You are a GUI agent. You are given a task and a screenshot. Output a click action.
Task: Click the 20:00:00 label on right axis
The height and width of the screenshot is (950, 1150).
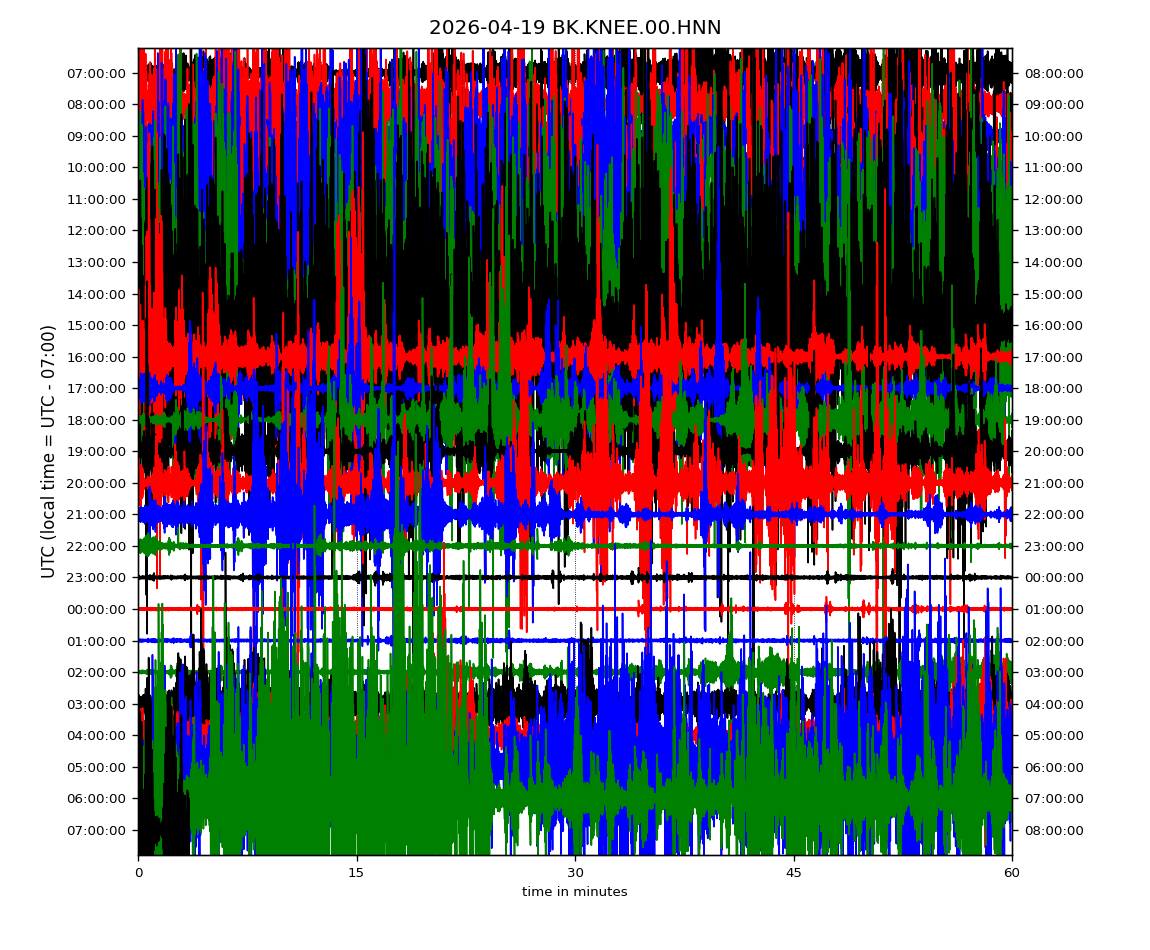pyautogui.click(x=1053, y=451)
